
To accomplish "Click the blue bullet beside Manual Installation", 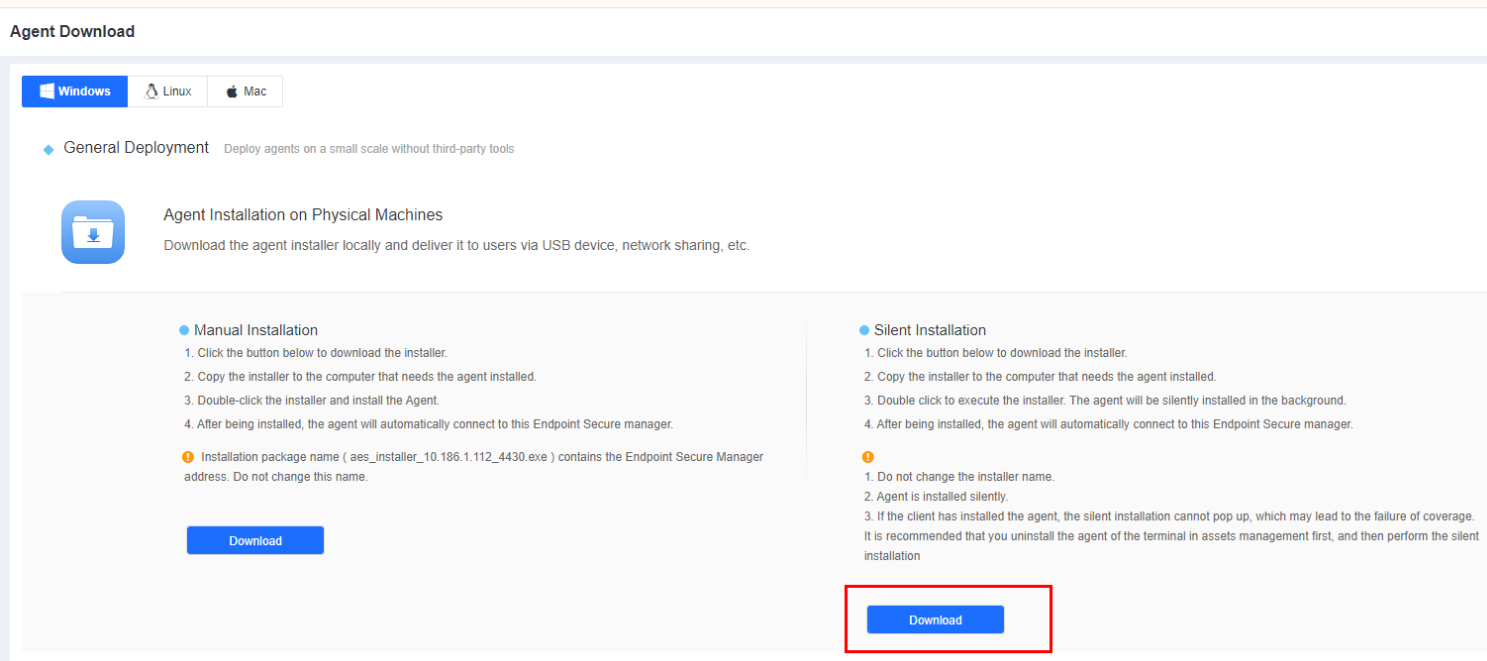I will [184, 330].
